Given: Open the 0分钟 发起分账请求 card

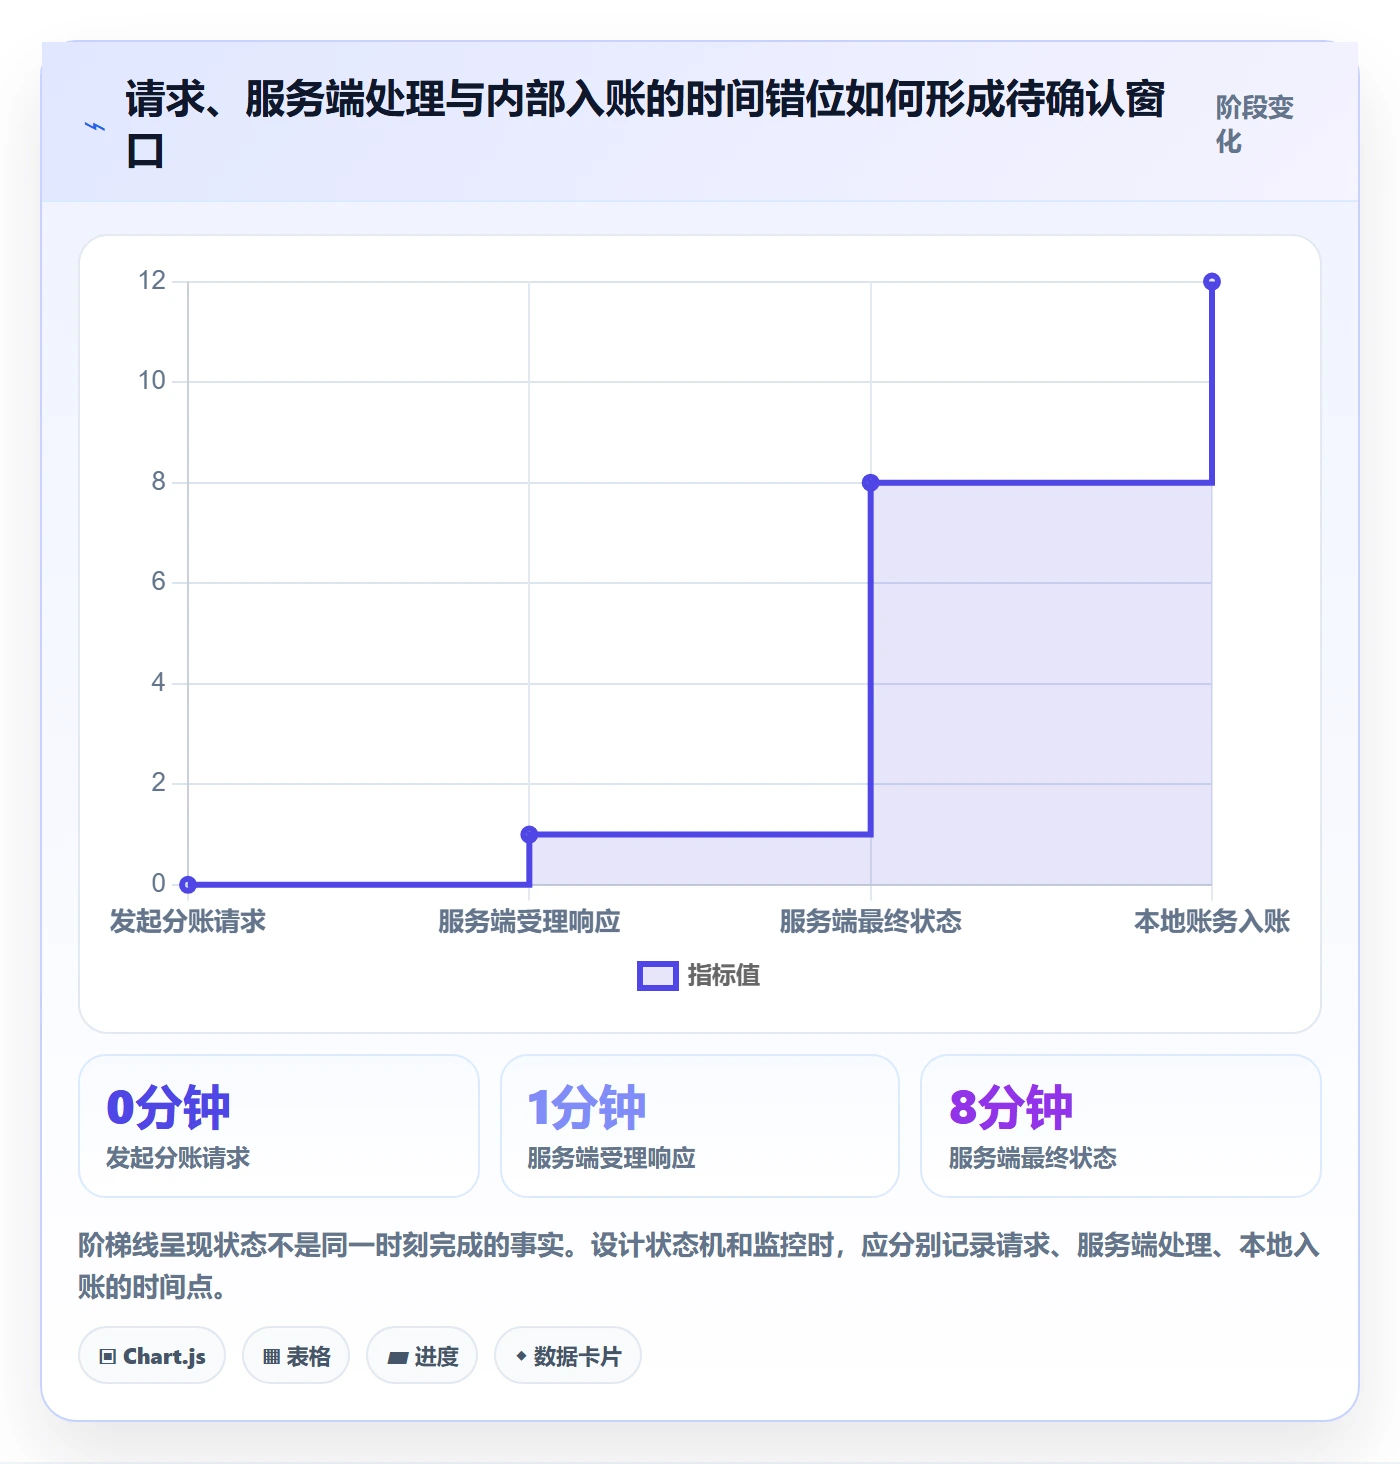Looking at the screenshot, I should (279, 1126).
